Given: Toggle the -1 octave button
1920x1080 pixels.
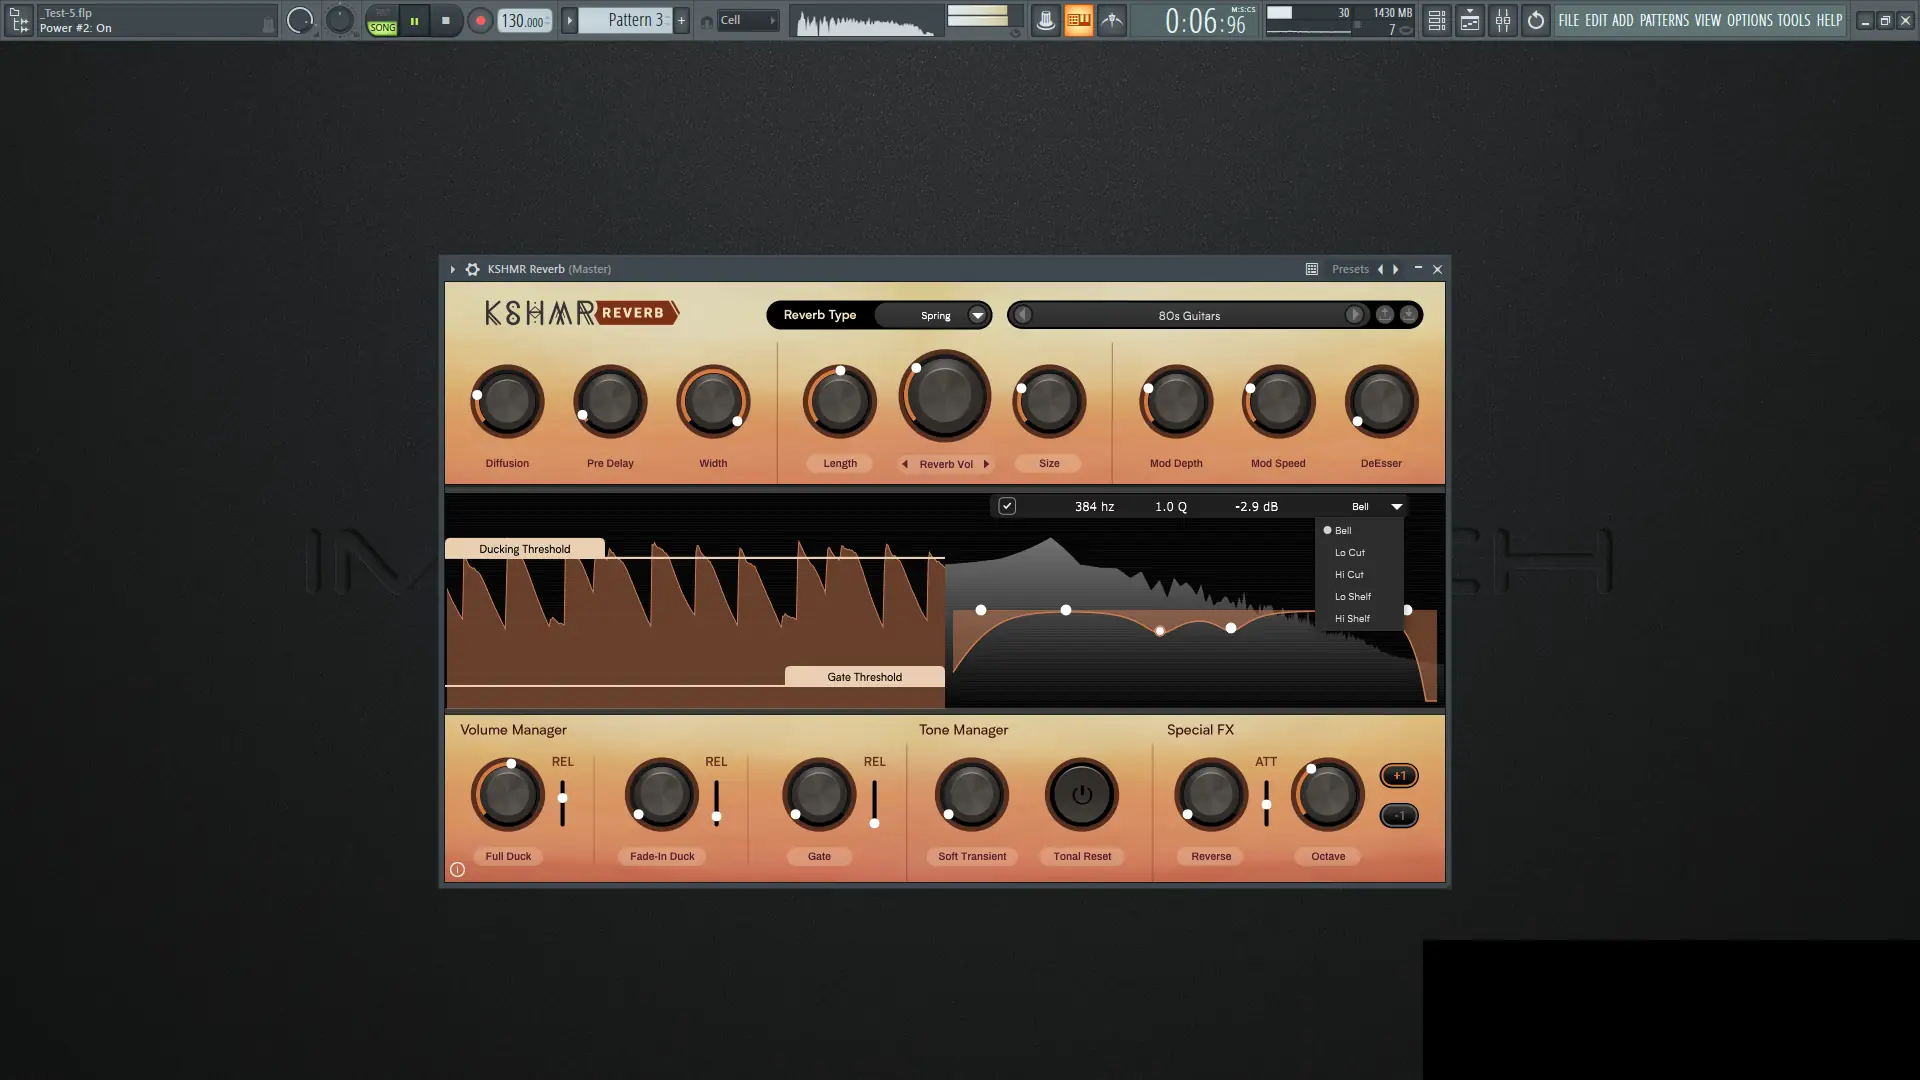Looking at the screenshot, I should pos(1398,816).
